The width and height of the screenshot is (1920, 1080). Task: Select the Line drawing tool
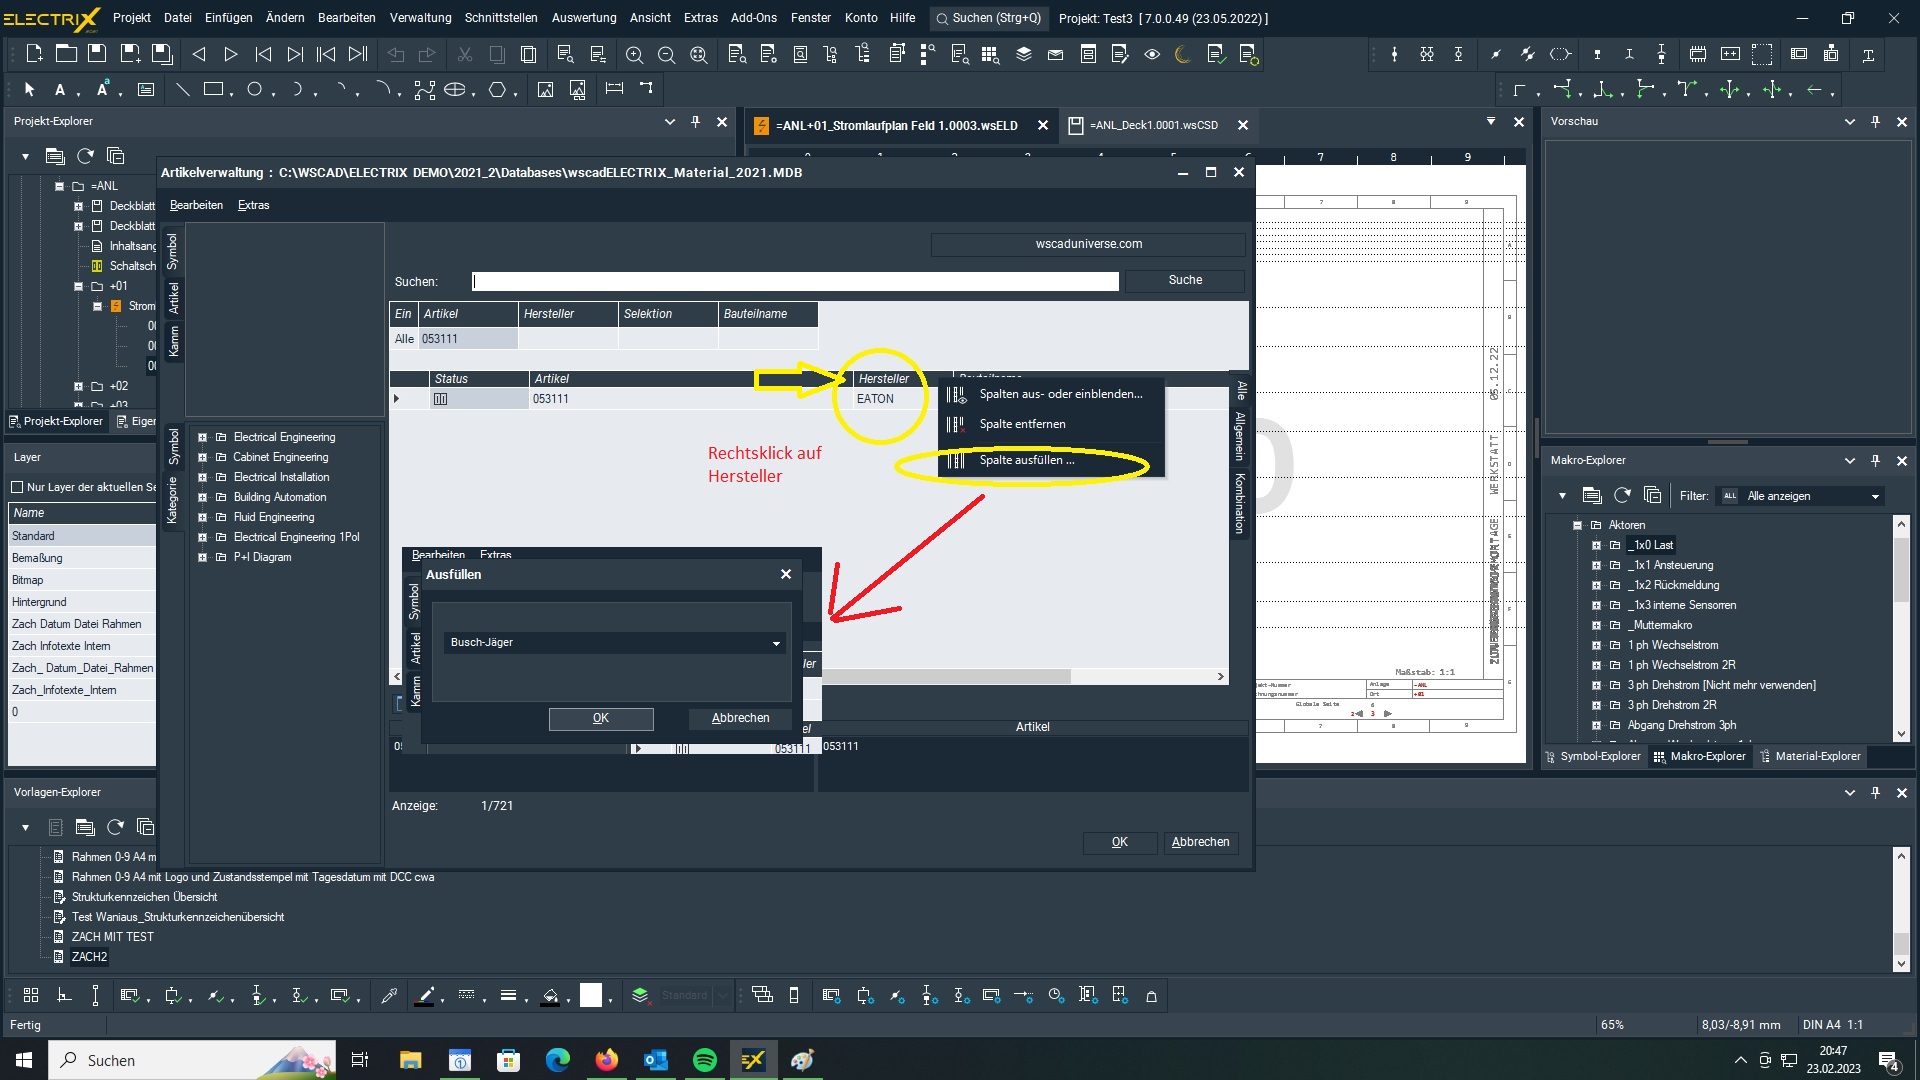coord(182,89)
